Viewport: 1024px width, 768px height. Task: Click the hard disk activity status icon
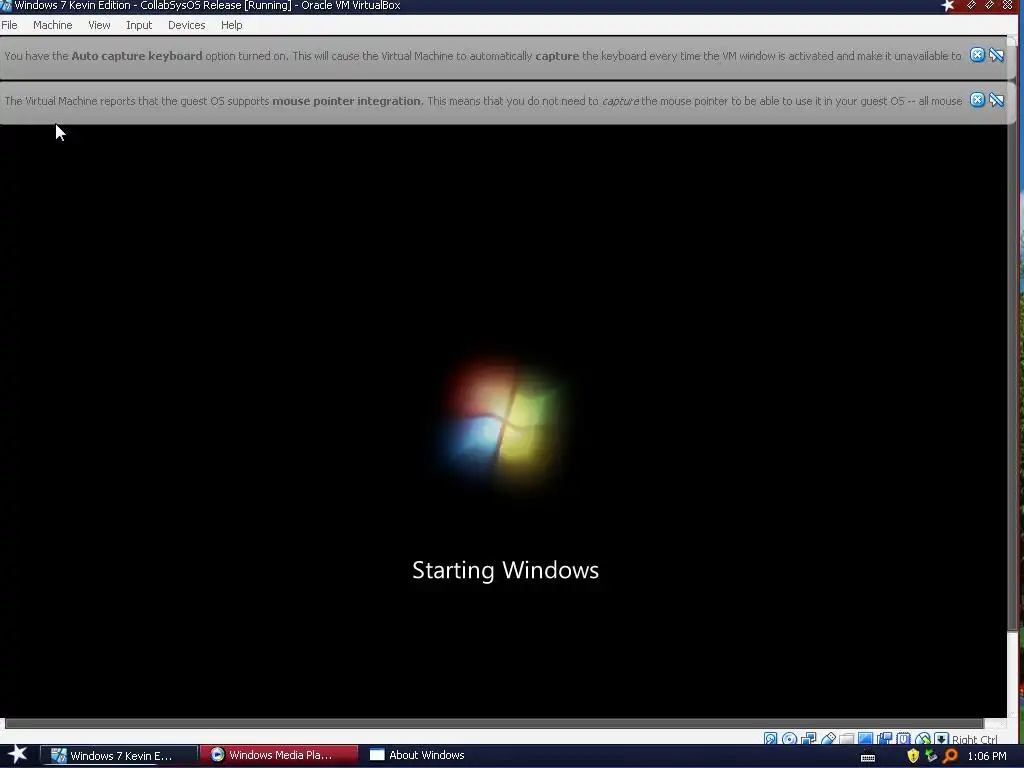tap(771, 739)
